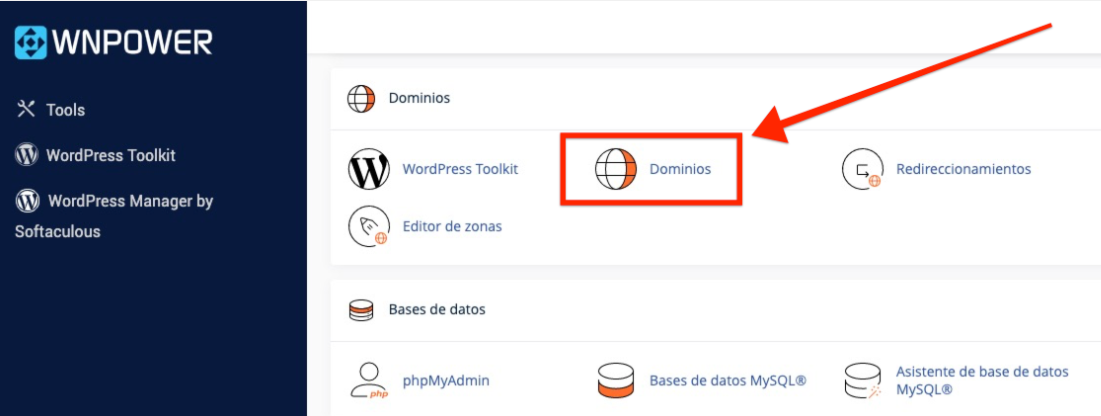Open the Bases de datos MySQL® link
Image resolution: width=1101 pixels, height=416 pixels.
tap(727, 381)
